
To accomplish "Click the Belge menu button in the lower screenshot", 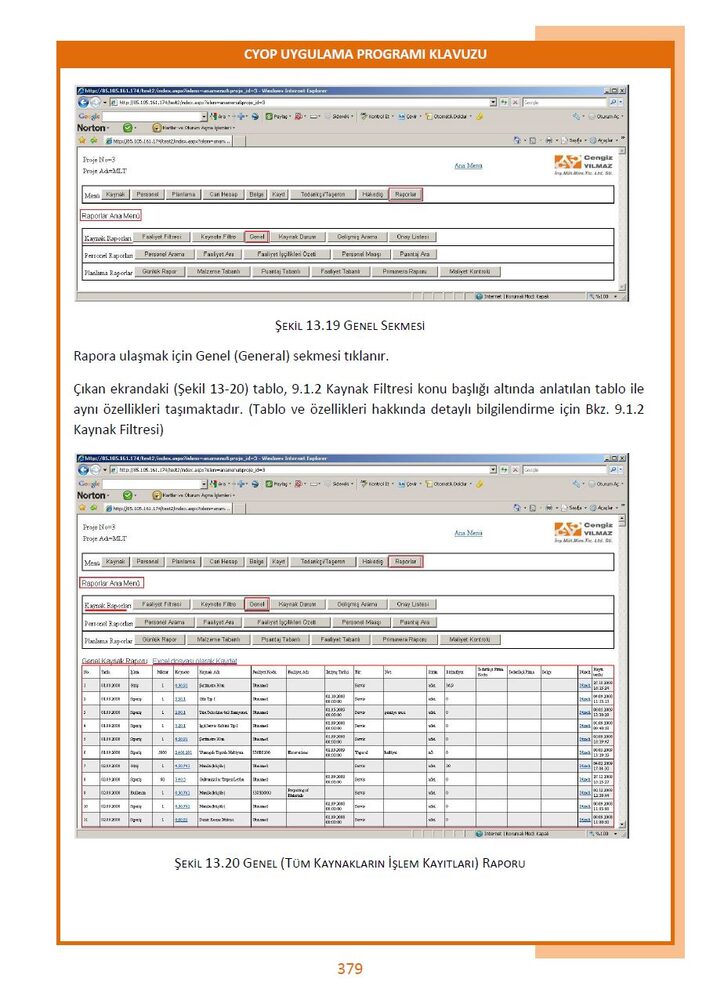I will point(257,561).
